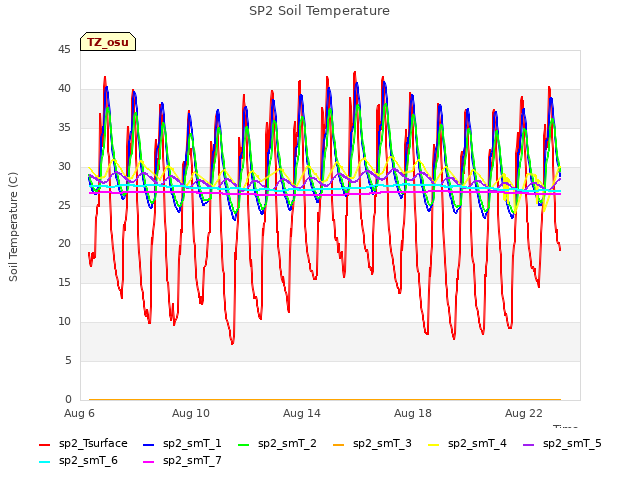Click the Aug 10 x-axis tick label
The height and width of the screenshot is (480, 640).
point(191,413)
